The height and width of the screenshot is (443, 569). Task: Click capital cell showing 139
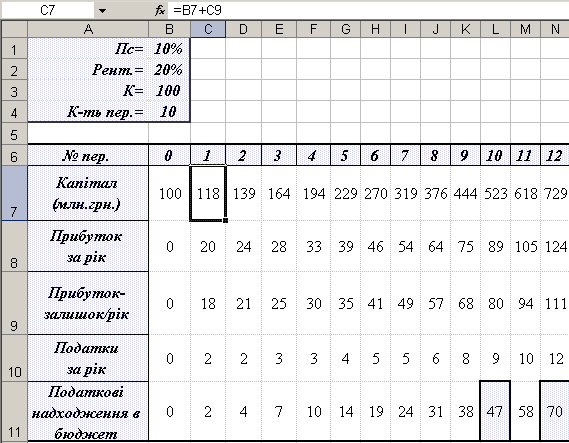(243, 193)
